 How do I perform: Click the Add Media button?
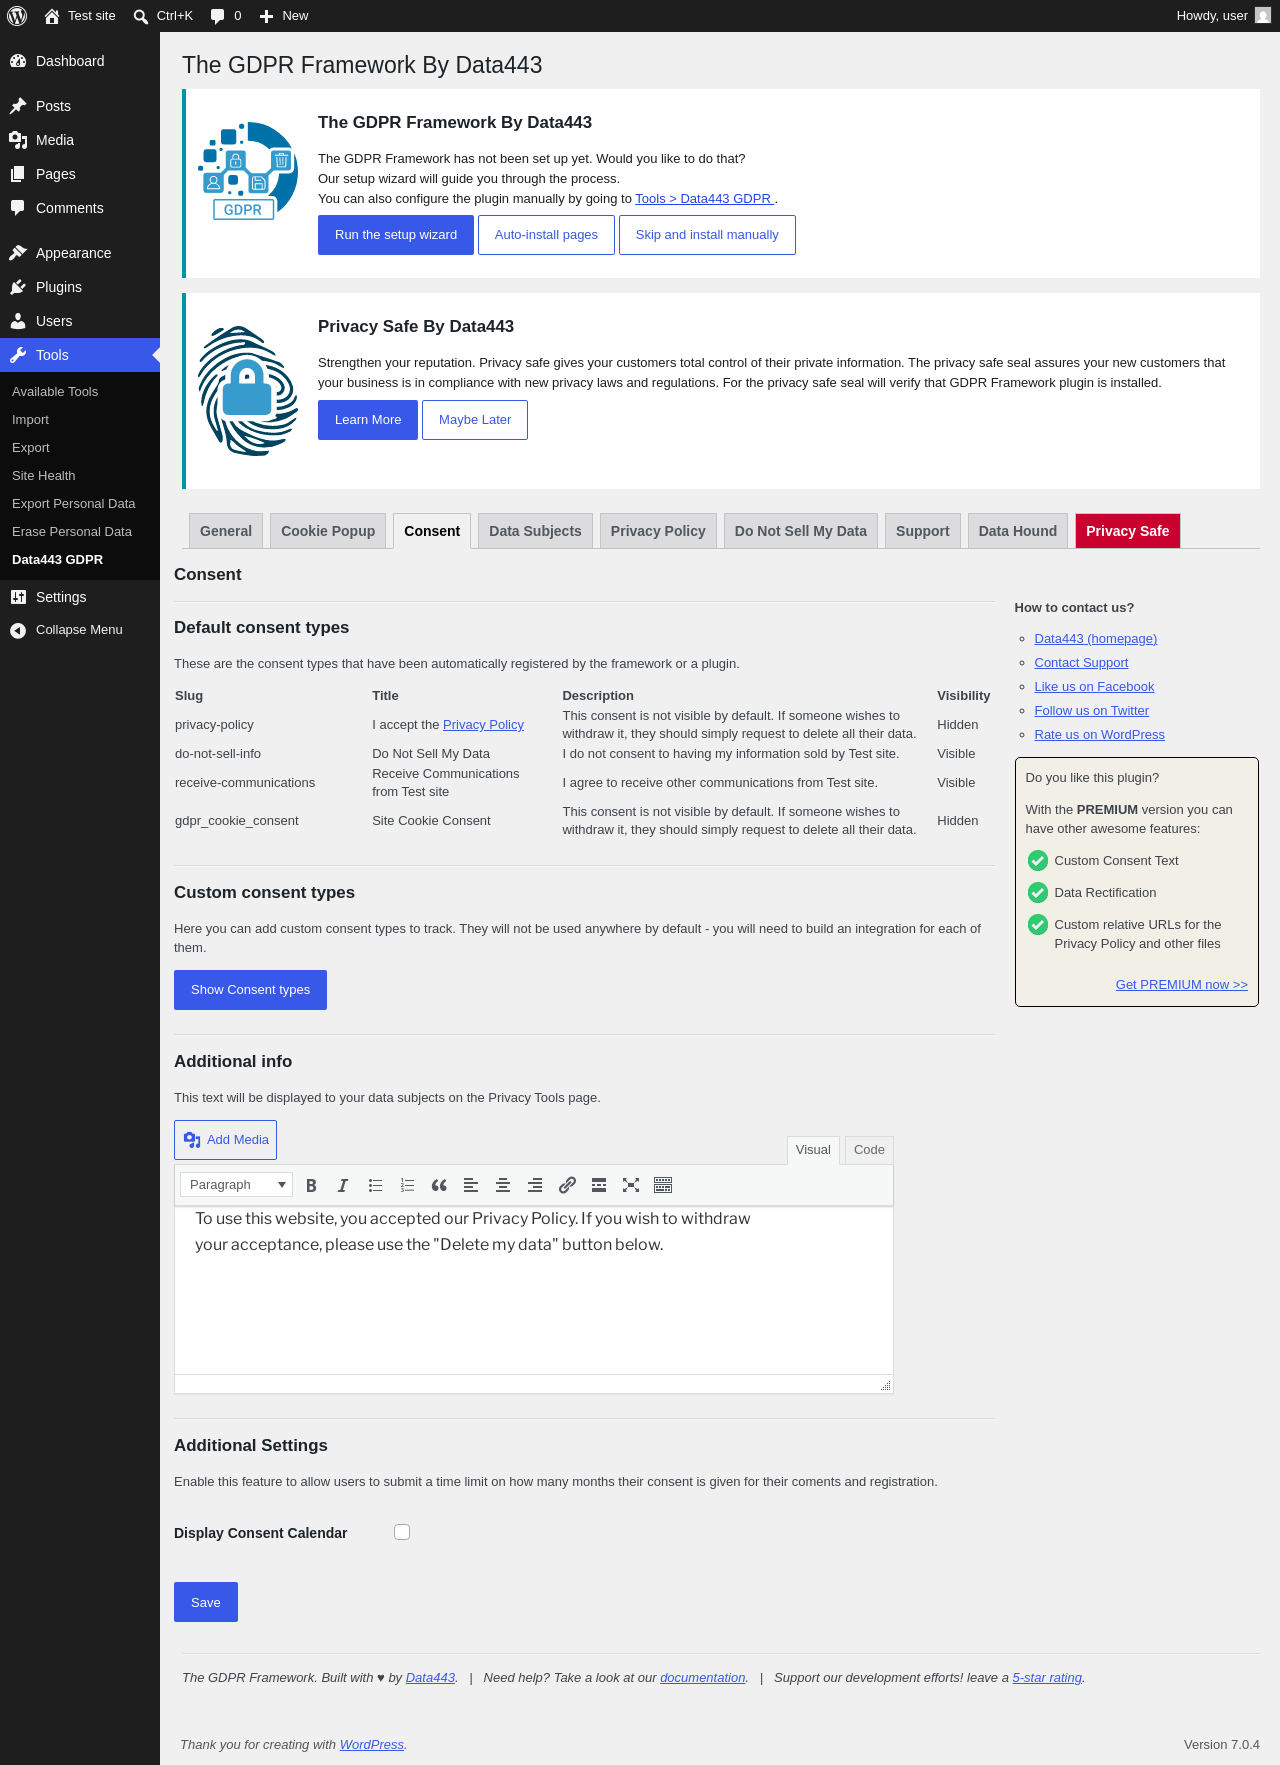point(225,1140)
